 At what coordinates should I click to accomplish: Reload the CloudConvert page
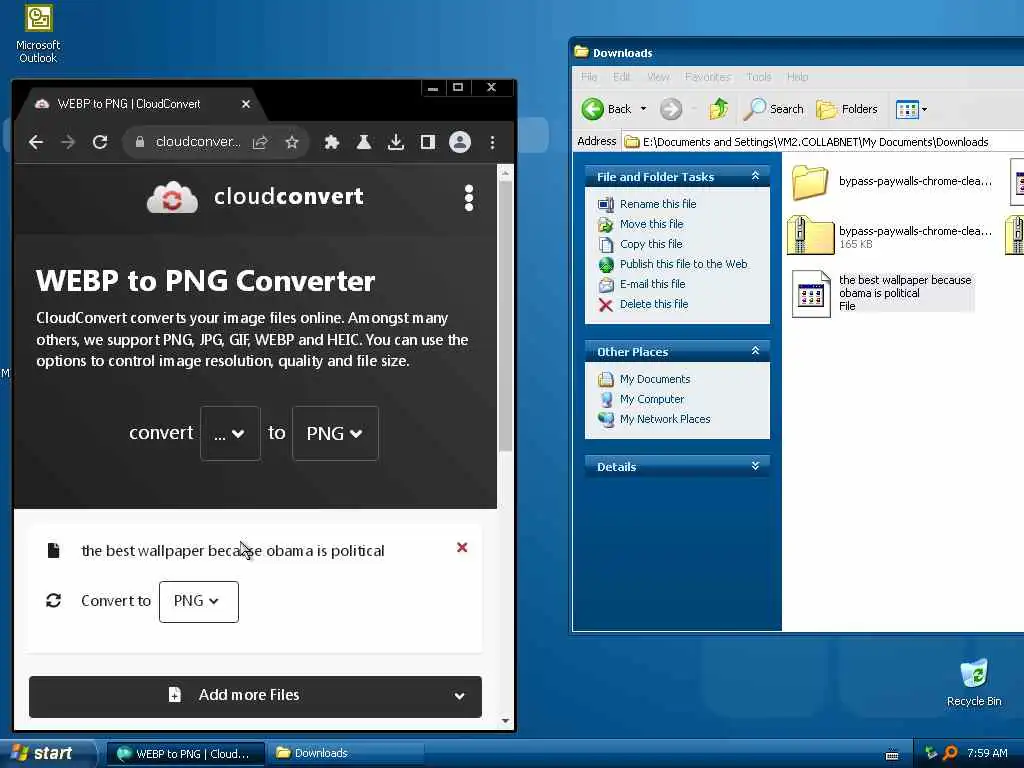100,142
